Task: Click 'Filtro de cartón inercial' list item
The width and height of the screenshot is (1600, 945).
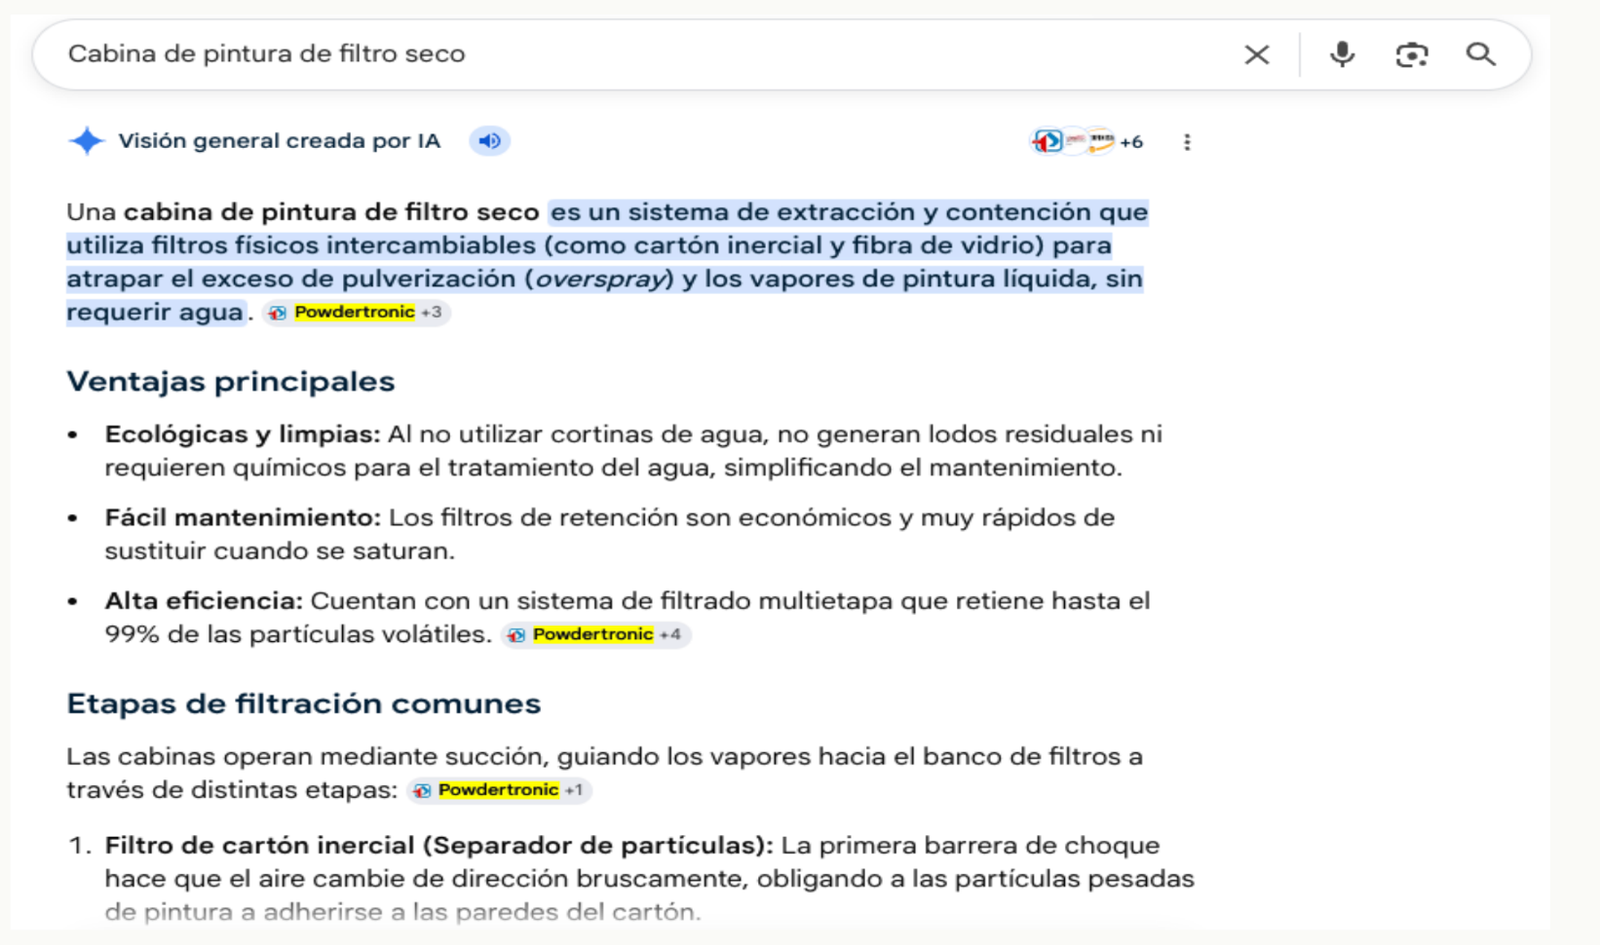Action: 650,879
